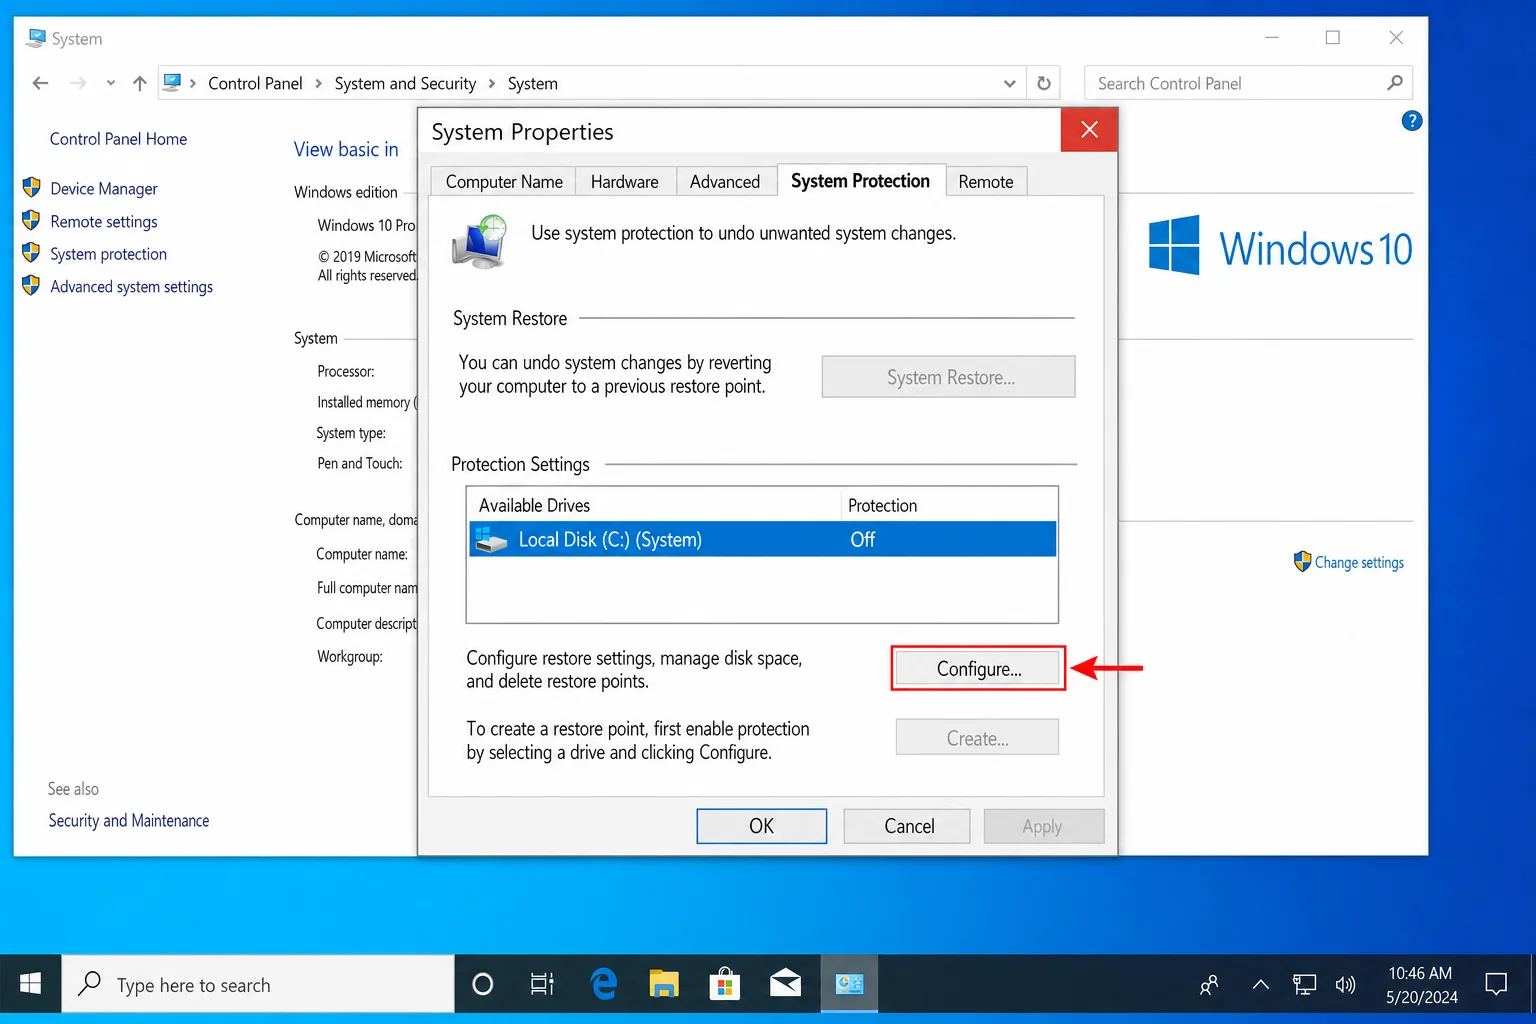Go to Control Panel Home
The height and width of the screenshot is (1024, 1536).
pyautogui.click(x=118, y=139)
